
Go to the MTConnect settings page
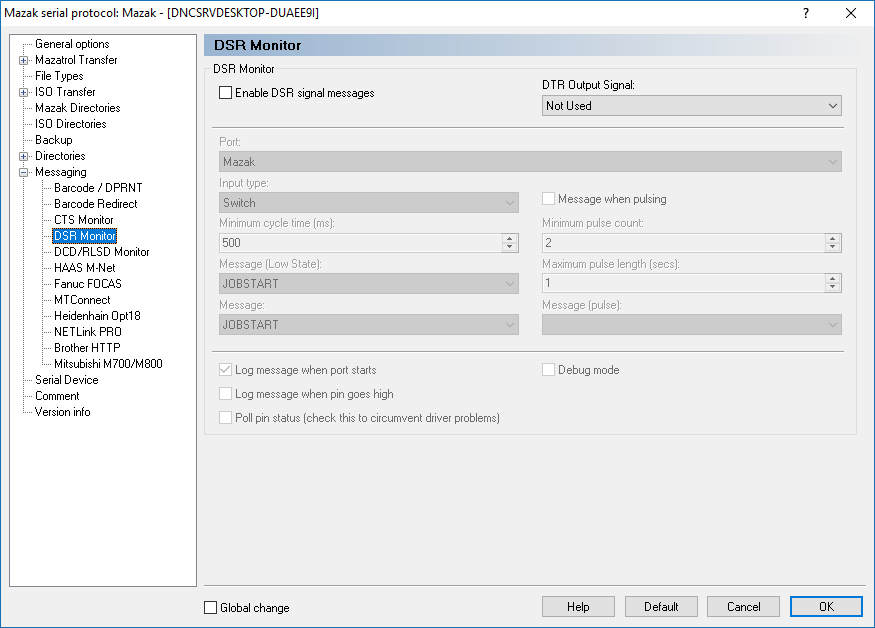[82, 300]
